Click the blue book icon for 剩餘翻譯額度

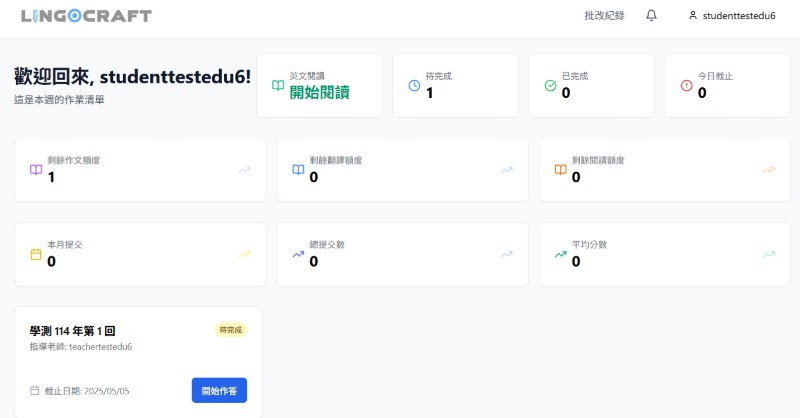click(298, 170)
